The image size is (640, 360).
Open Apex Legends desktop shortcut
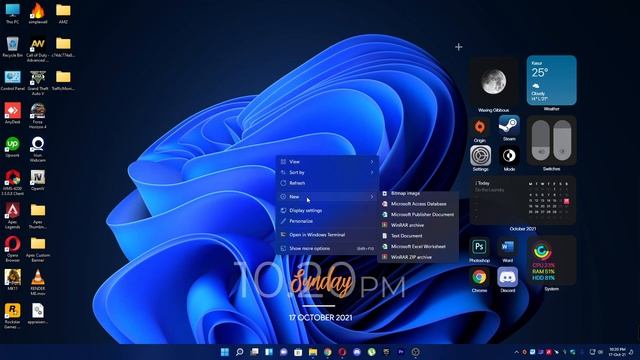pos(12,216)
